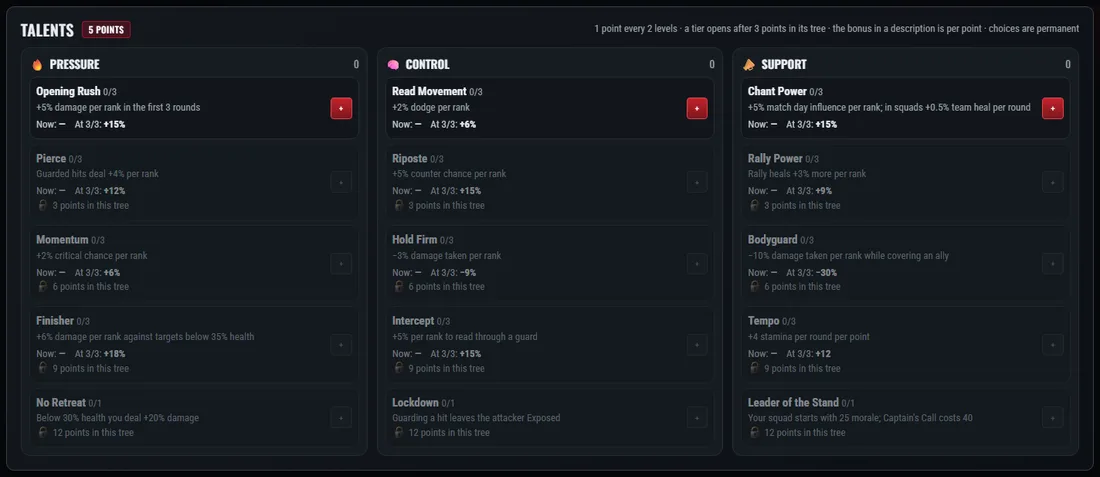
Task: Click the padlock icon under Finisher
Action: point(42,368)
